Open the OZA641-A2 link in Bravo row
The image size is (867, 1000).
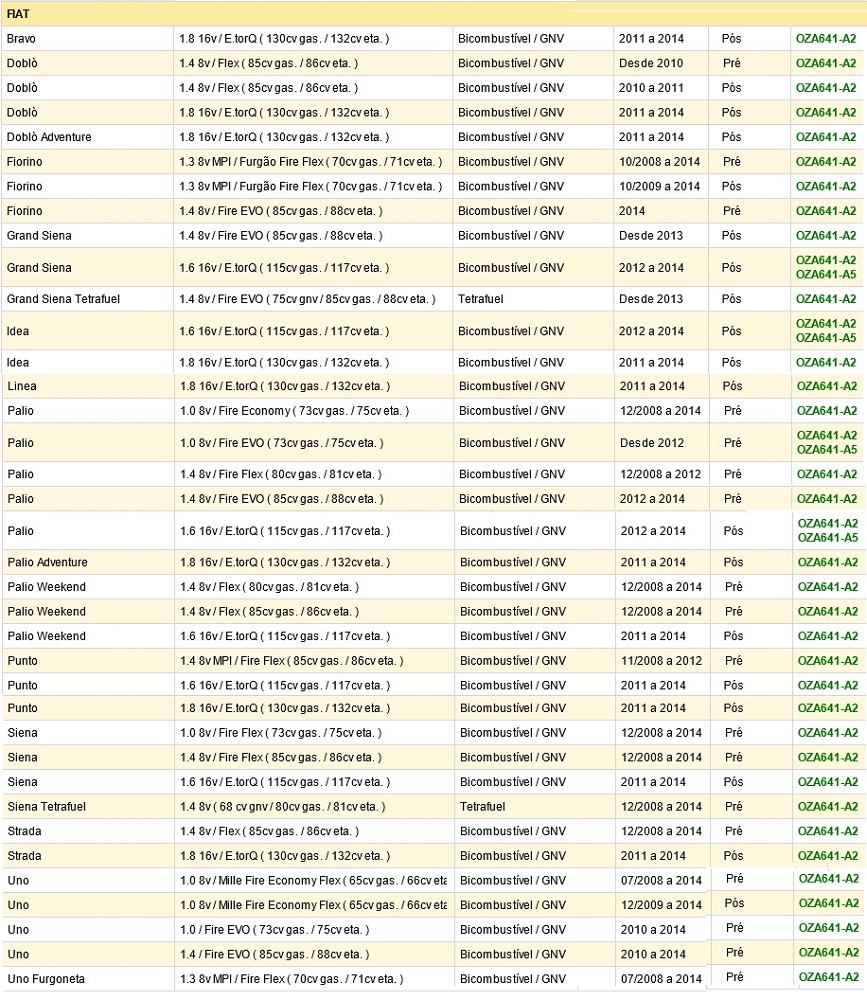[x=826, y=38]
